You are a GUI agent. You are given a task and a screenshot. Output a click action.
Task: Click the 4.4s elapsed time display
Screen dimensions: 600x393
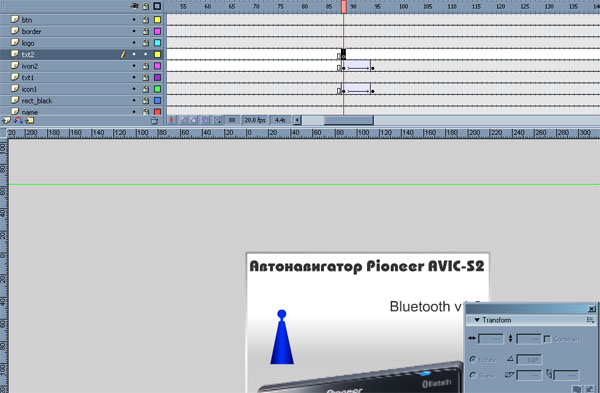[x=280, y=120]
